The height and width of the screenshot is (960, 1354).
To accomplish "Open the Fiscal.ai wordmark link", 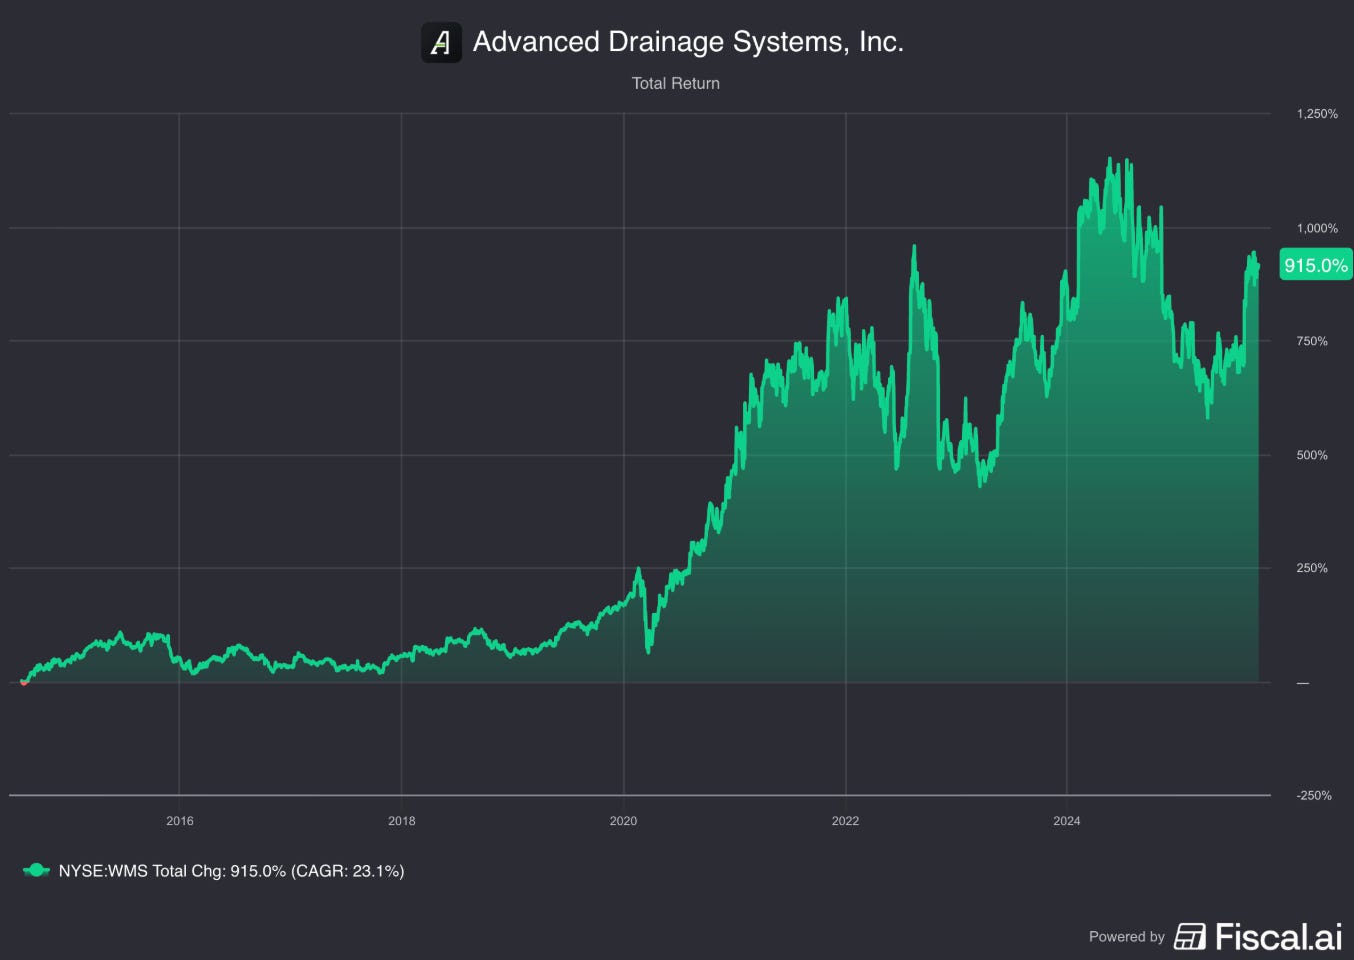I will click(1278, 937).
